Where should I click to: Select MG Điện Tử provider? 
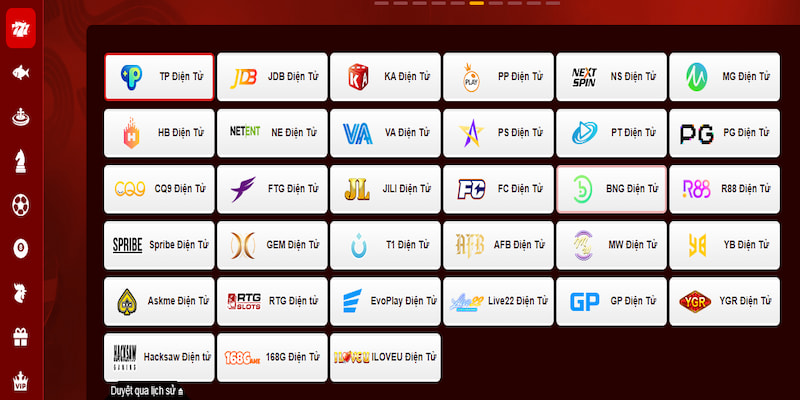click(724, 77)
